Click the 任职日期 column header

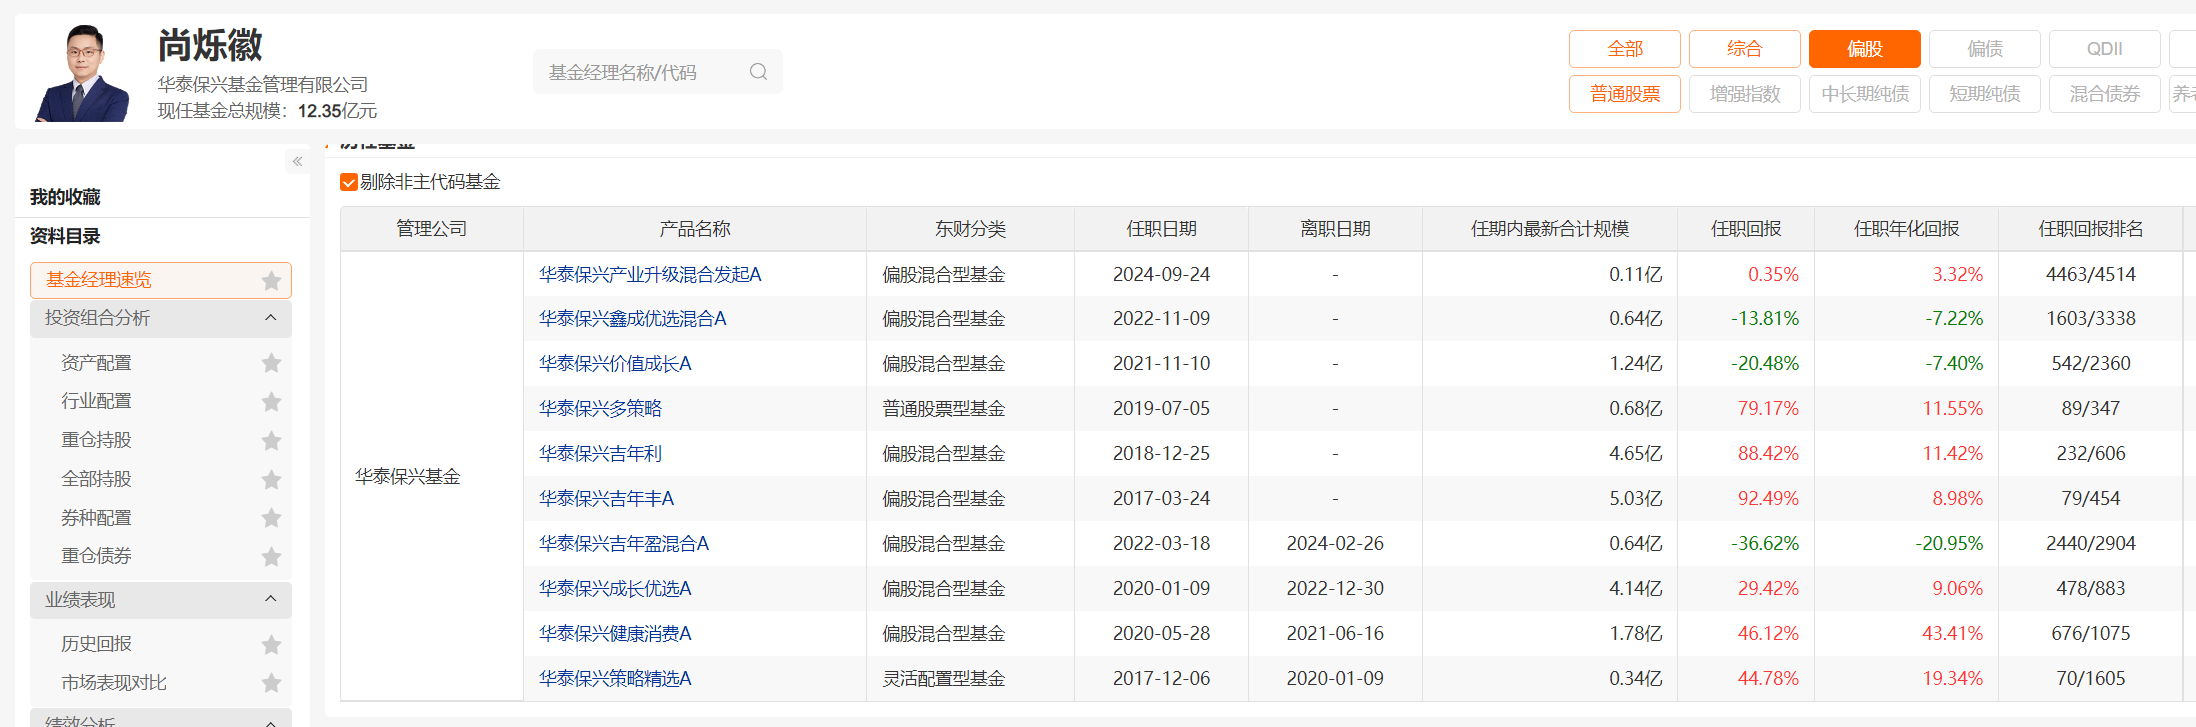pyautogui.click(x=1161, y=229)
